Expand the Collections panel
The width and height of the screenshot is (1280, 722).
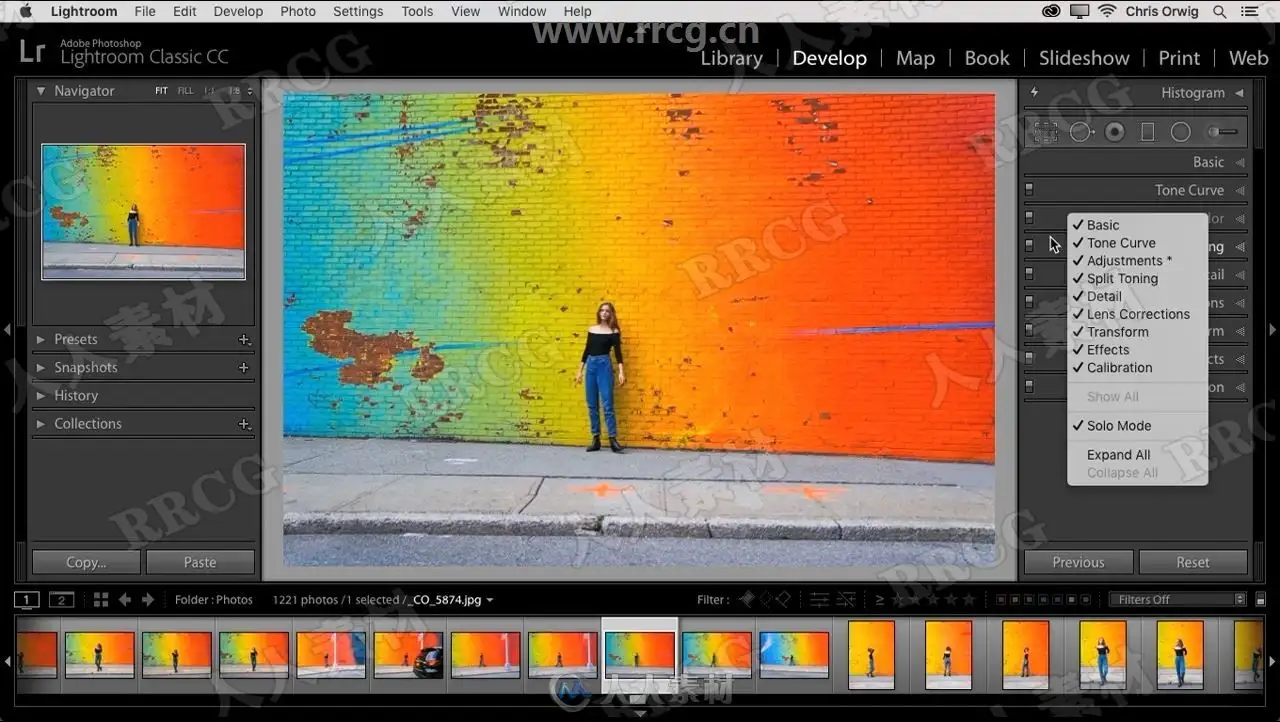[x=41, y=424]
